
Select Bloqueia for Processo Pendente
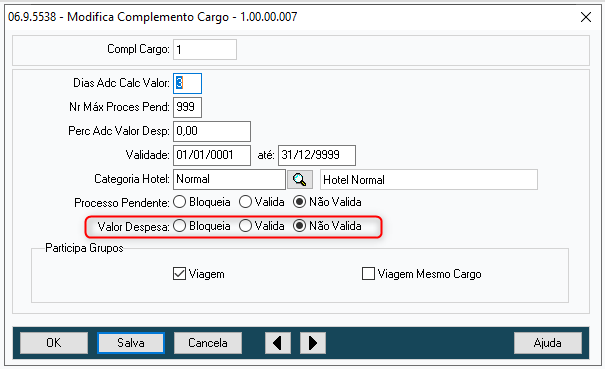tap(202, 202)
